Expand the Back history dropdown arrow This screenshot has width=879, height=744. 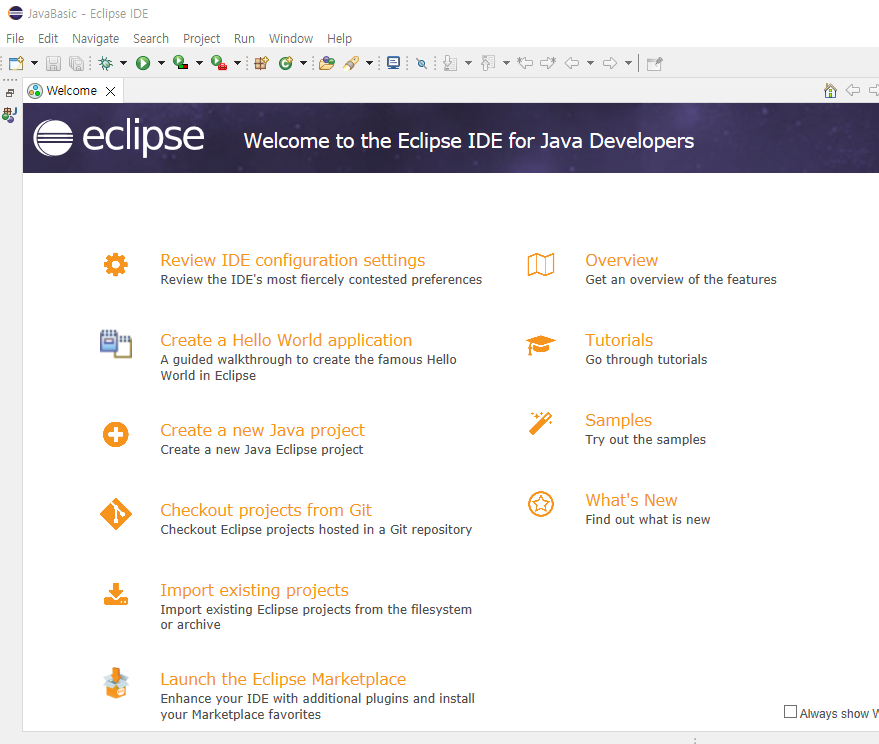[x=590, y=63]
